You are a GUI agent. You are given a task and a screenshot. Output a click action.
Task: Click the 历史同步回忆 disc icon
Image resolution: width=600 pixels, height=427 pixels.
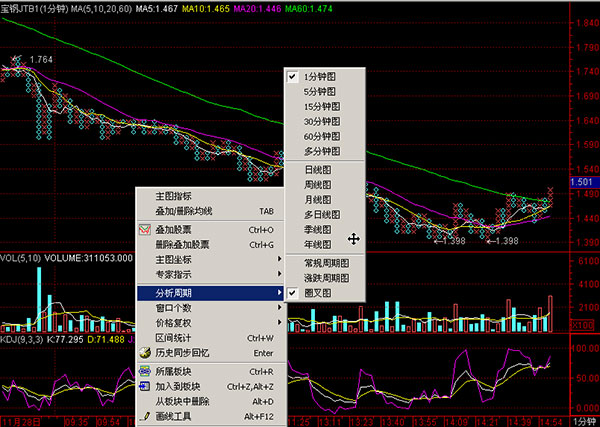coord(145,353)
